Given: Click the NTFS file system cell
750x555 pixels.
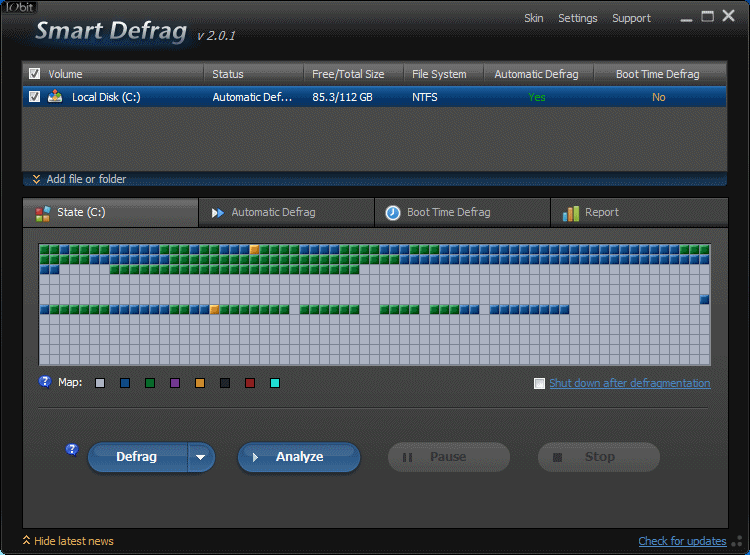Looking at the screenshot, I should pos(425,97).
